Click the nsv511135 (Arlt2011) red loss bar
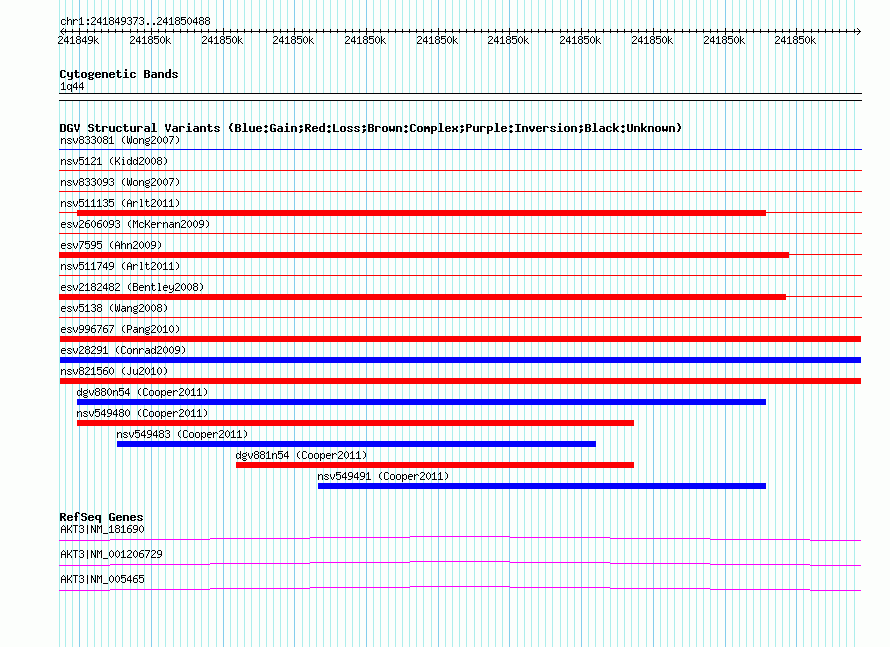The height and width of the screenshot is (647, 890). pos(421,213)
